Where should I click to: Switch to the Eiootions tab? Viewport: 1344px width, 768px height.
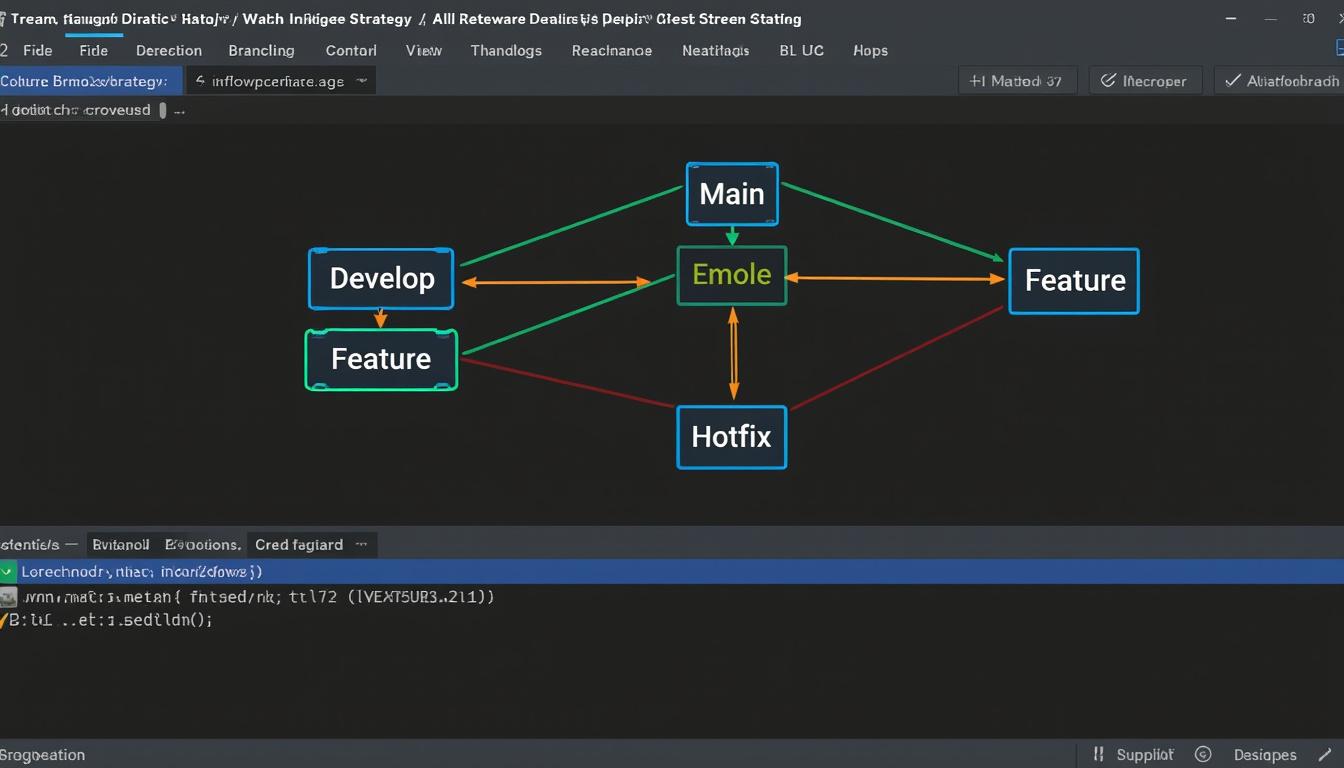[x=203, y=545]
